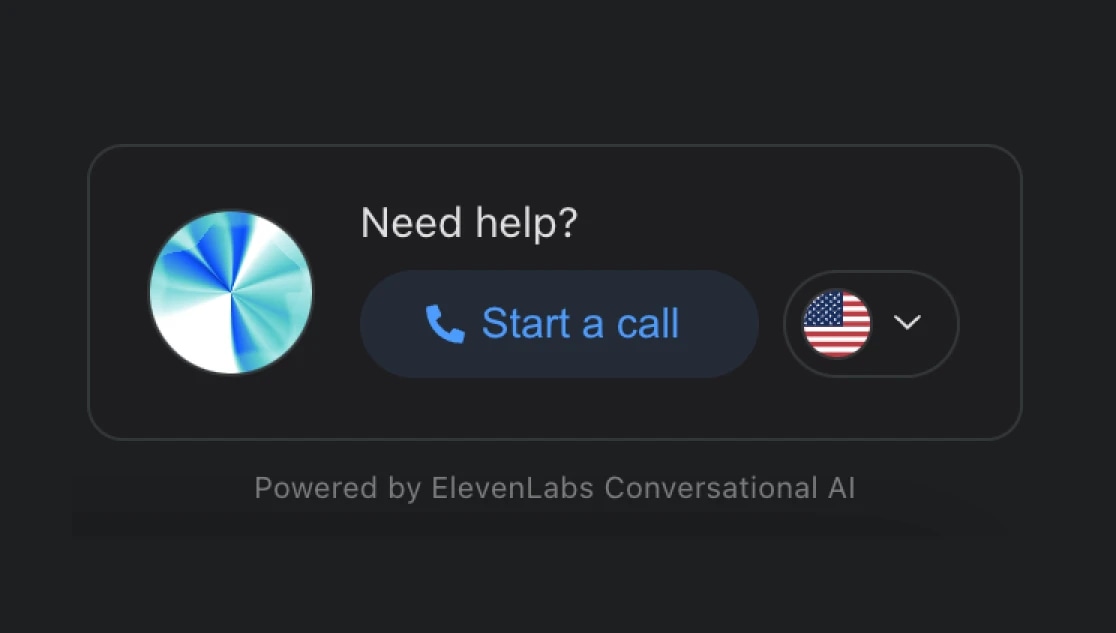
Task: Start a call with the assistant
Action: click(x=559, y=324)
